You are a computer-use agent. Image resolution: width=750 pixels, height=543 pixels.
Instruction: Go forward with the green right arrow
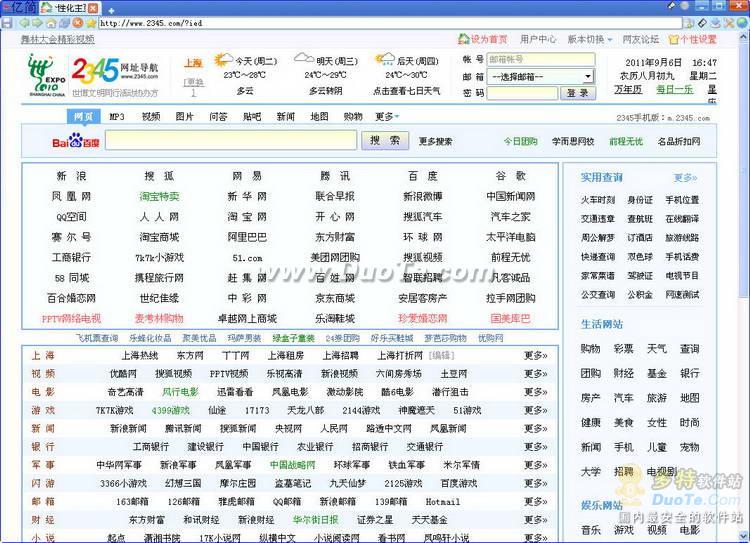(x=37, y=23)
